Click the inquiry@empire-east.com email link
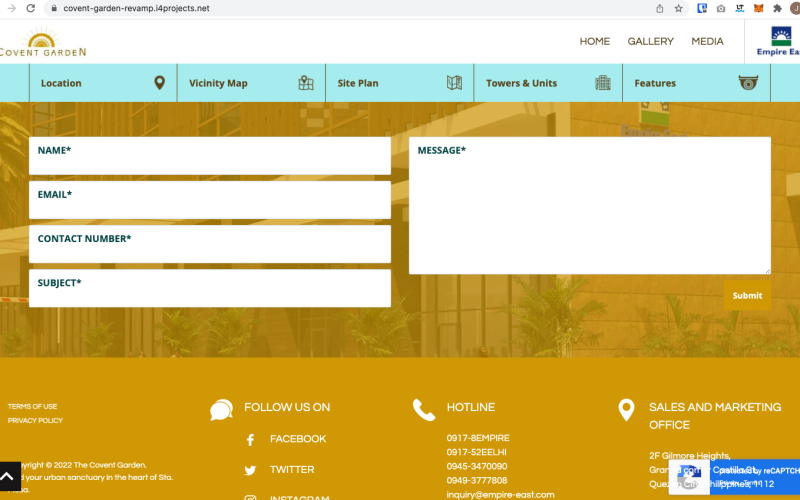800x500 pixels. tap(500, 495)
